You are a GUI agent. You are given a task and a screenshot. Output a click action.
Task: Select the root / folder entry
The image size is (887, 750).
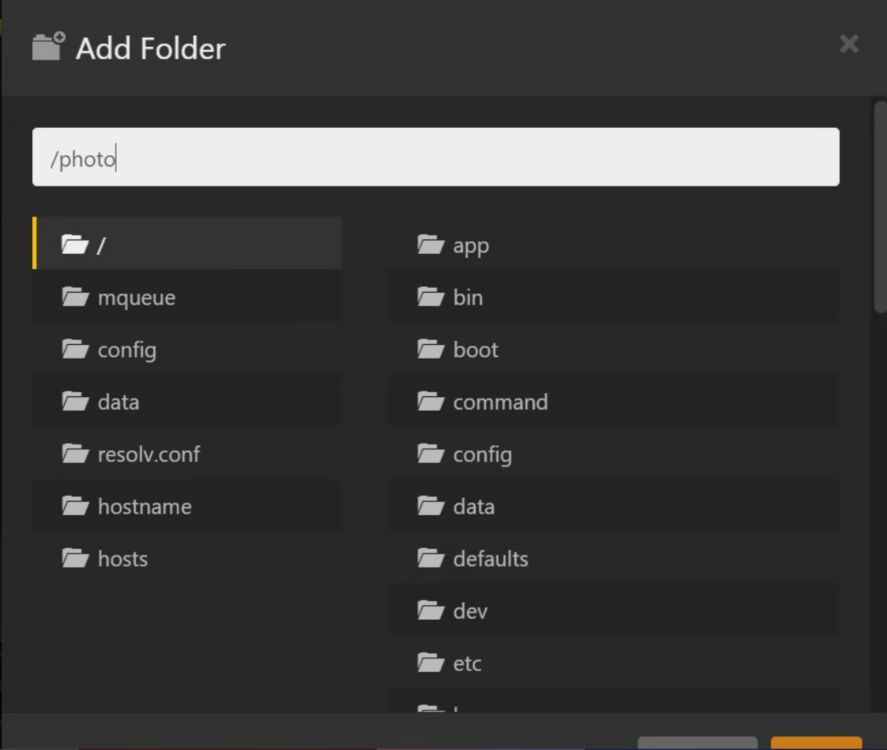pos(187,243)
